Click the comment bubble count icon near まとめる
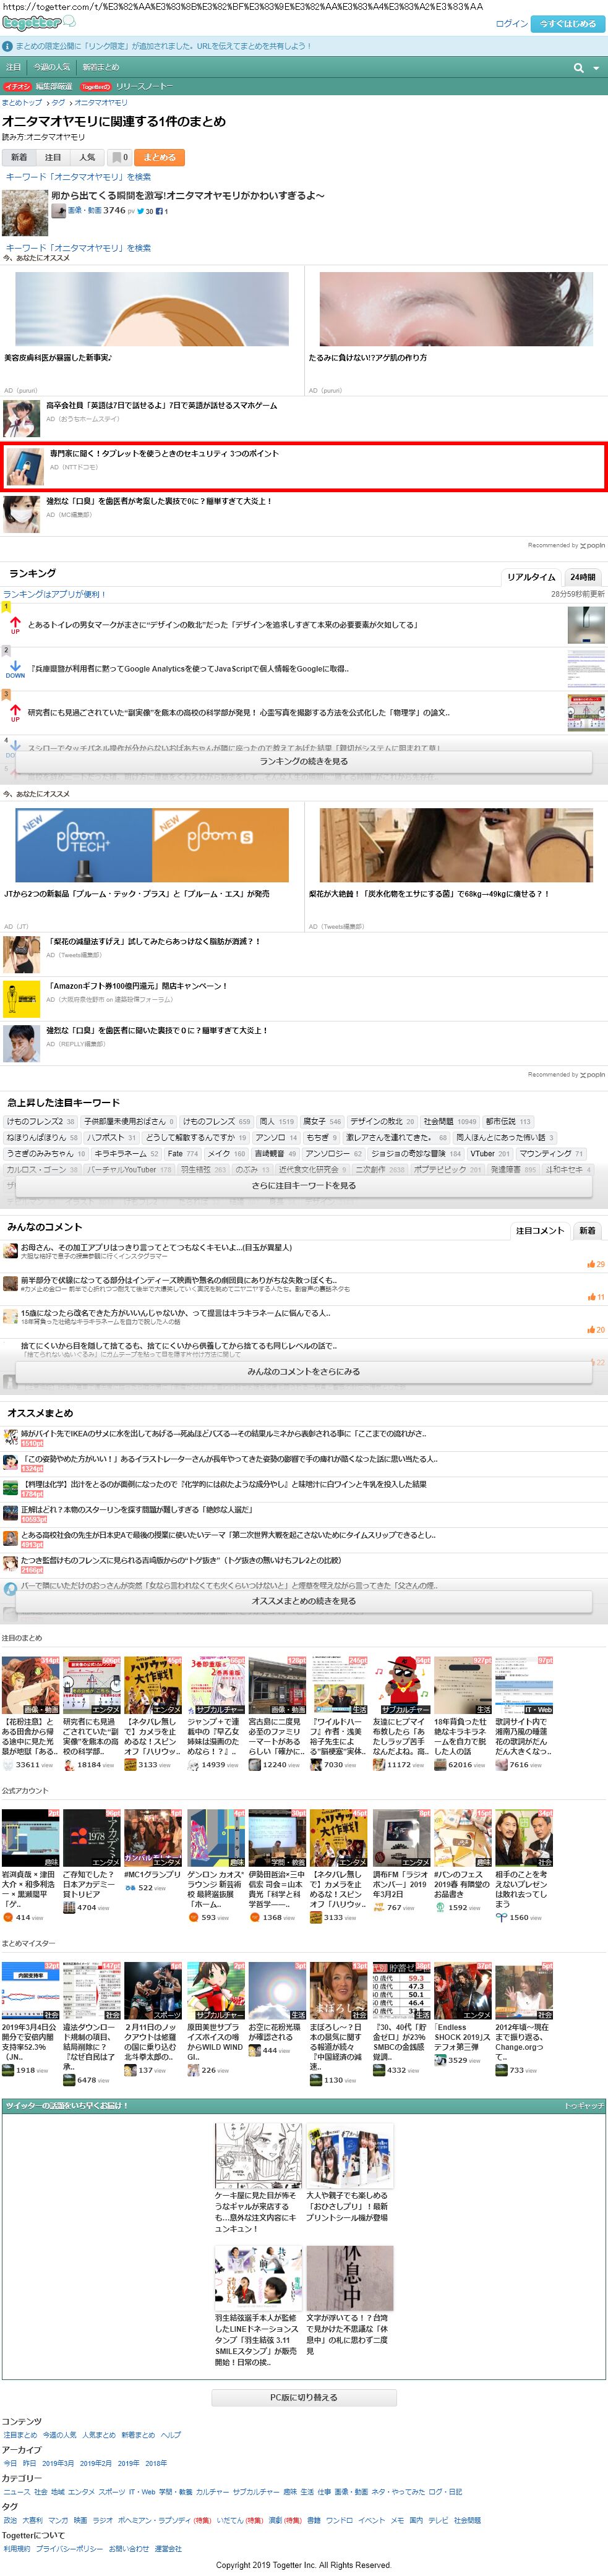The height and width of the screenshot is (2576, 608). click(x=119, y=157)
